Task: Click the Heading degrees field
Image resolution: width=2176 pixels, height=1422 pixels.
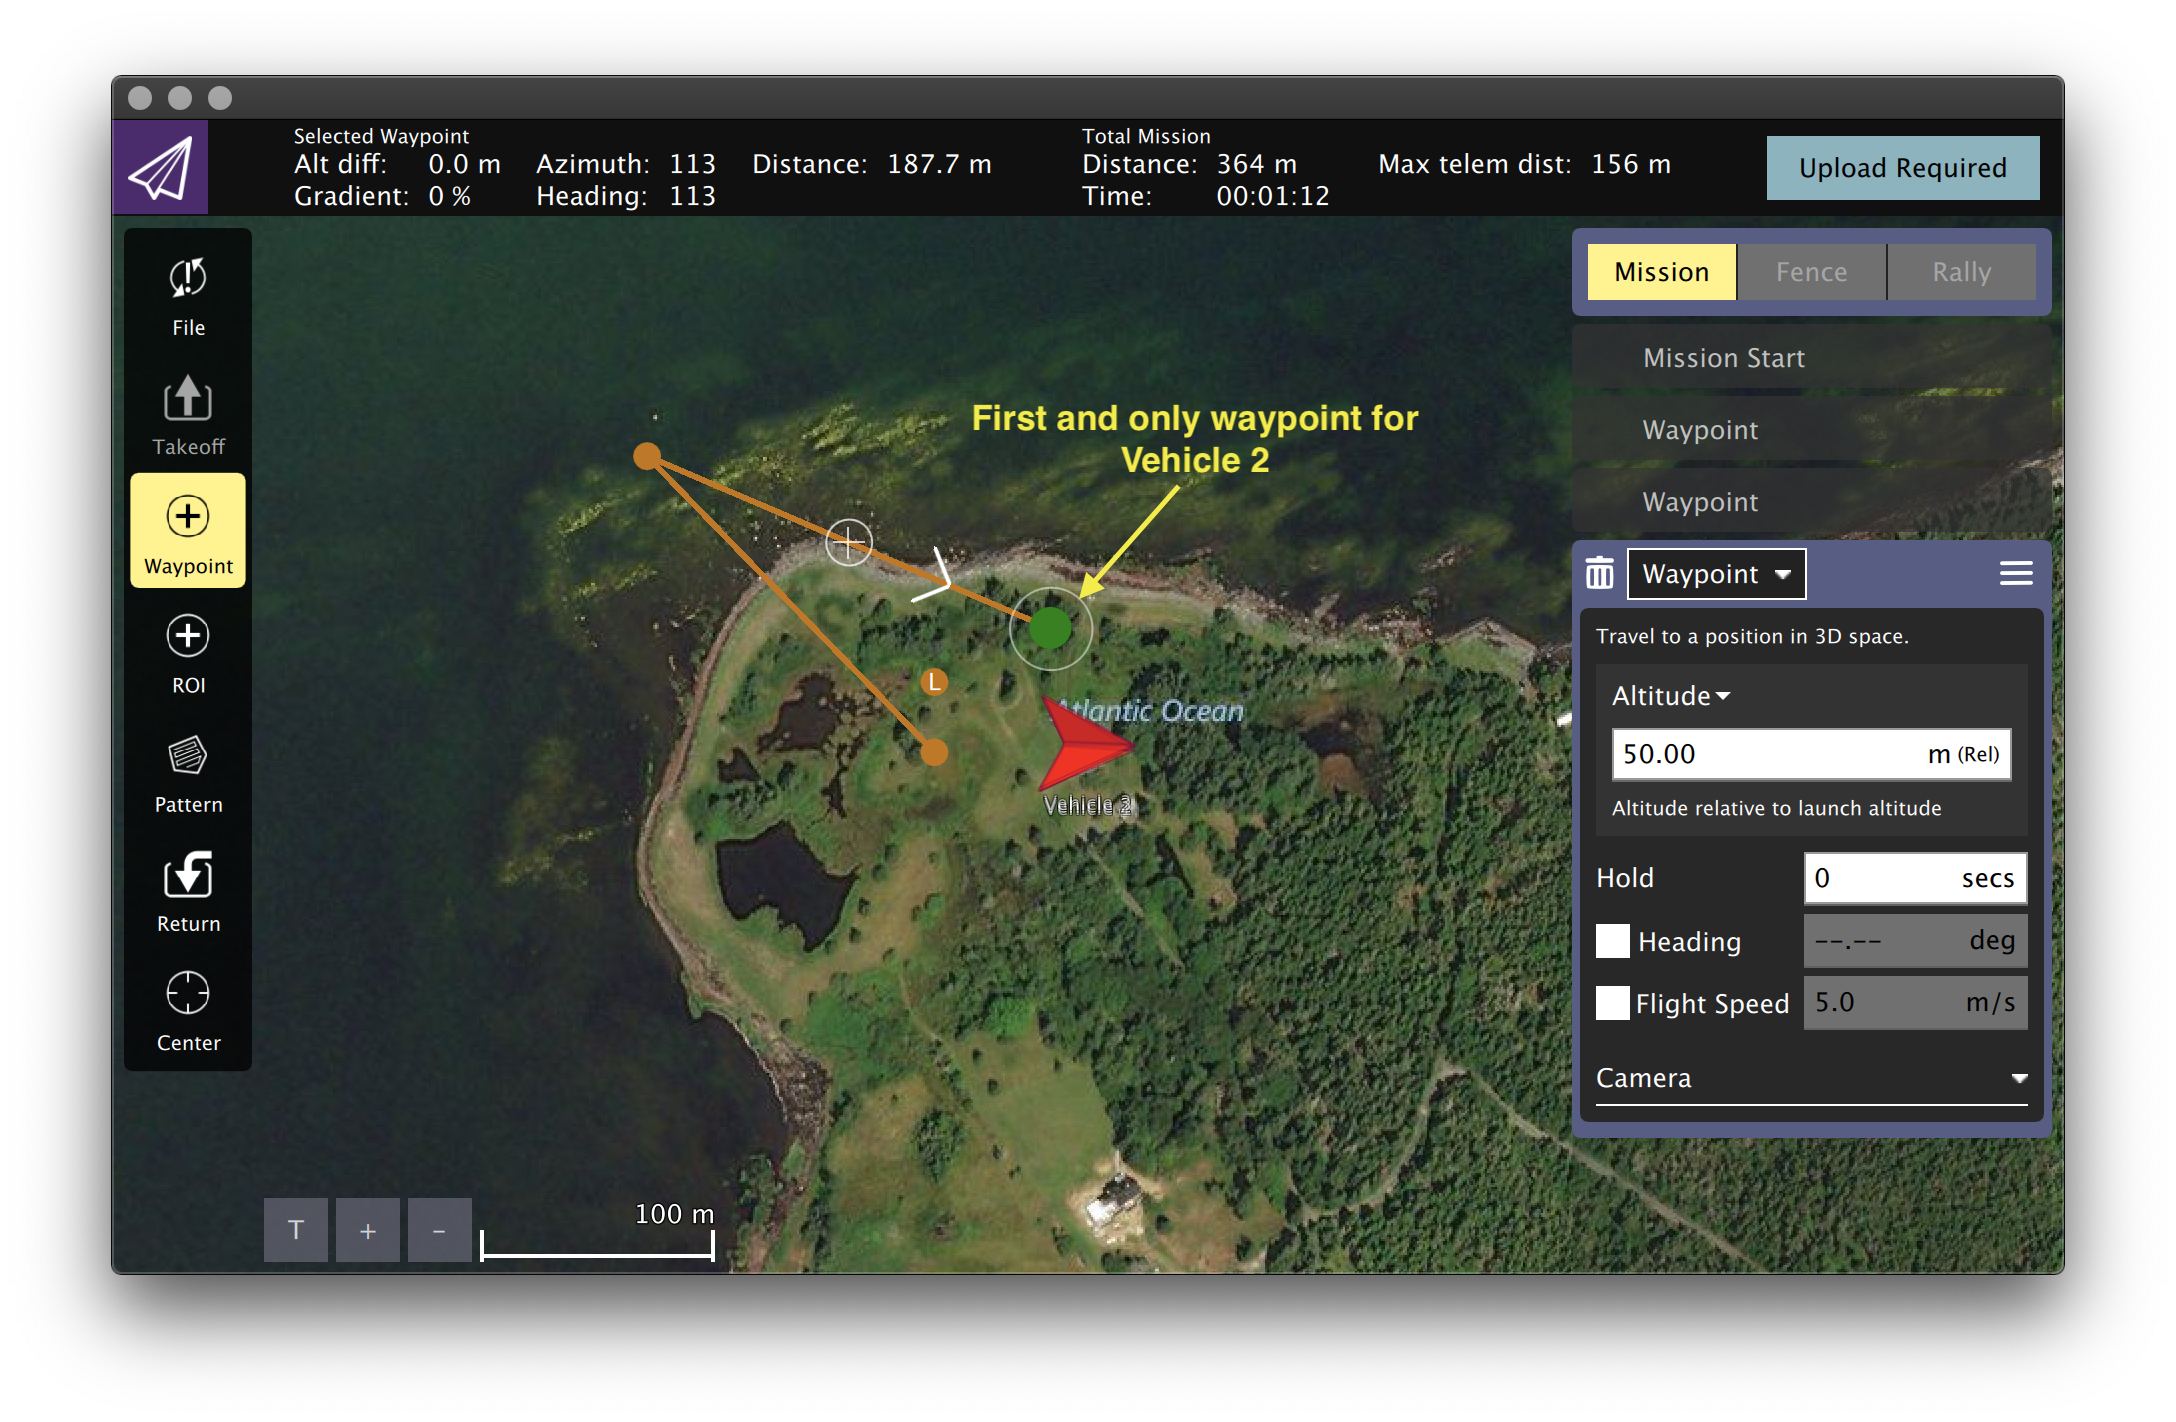Action: click(x=1915, y=941)
